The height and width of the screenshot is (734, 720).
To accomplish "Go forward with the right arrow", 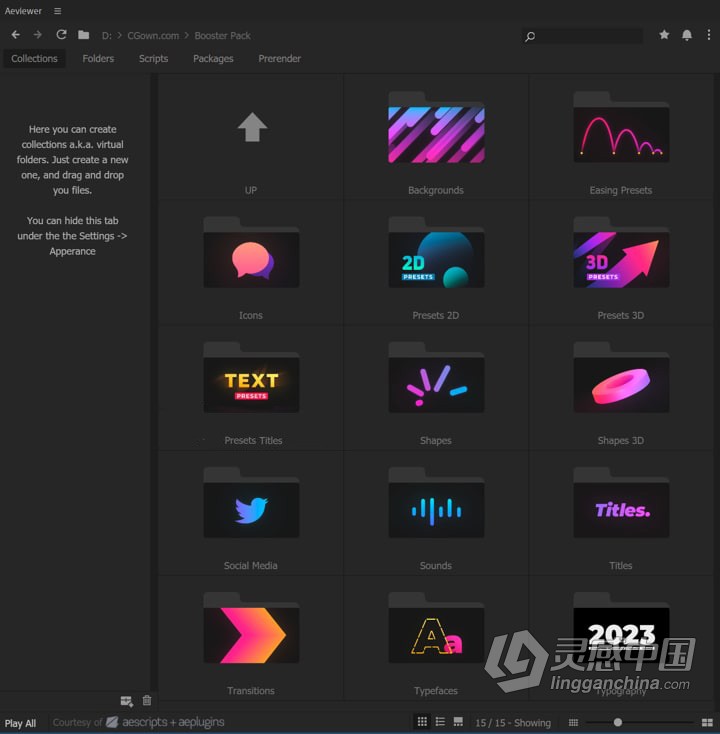I will 38,35.
